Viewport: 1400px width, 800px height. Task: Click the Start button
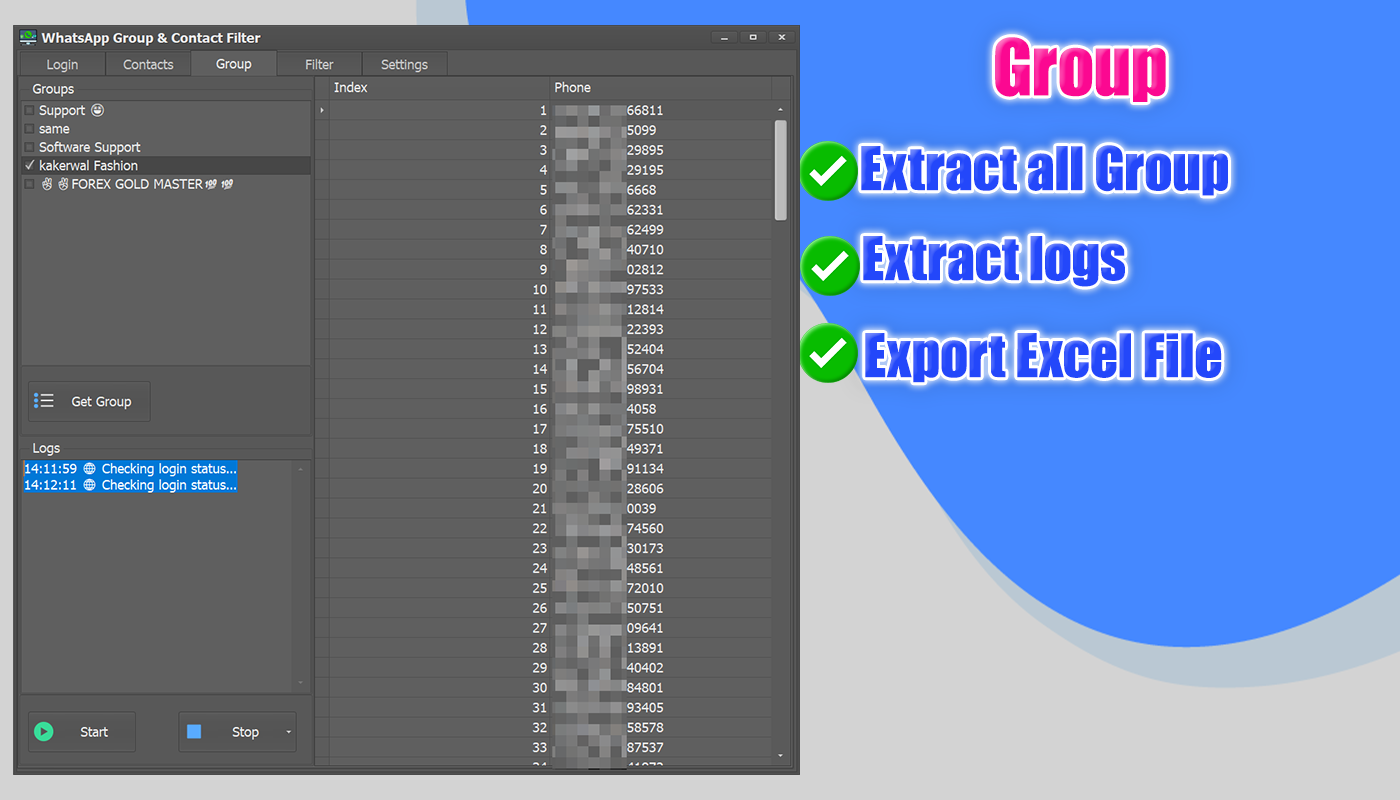point(81,732)
